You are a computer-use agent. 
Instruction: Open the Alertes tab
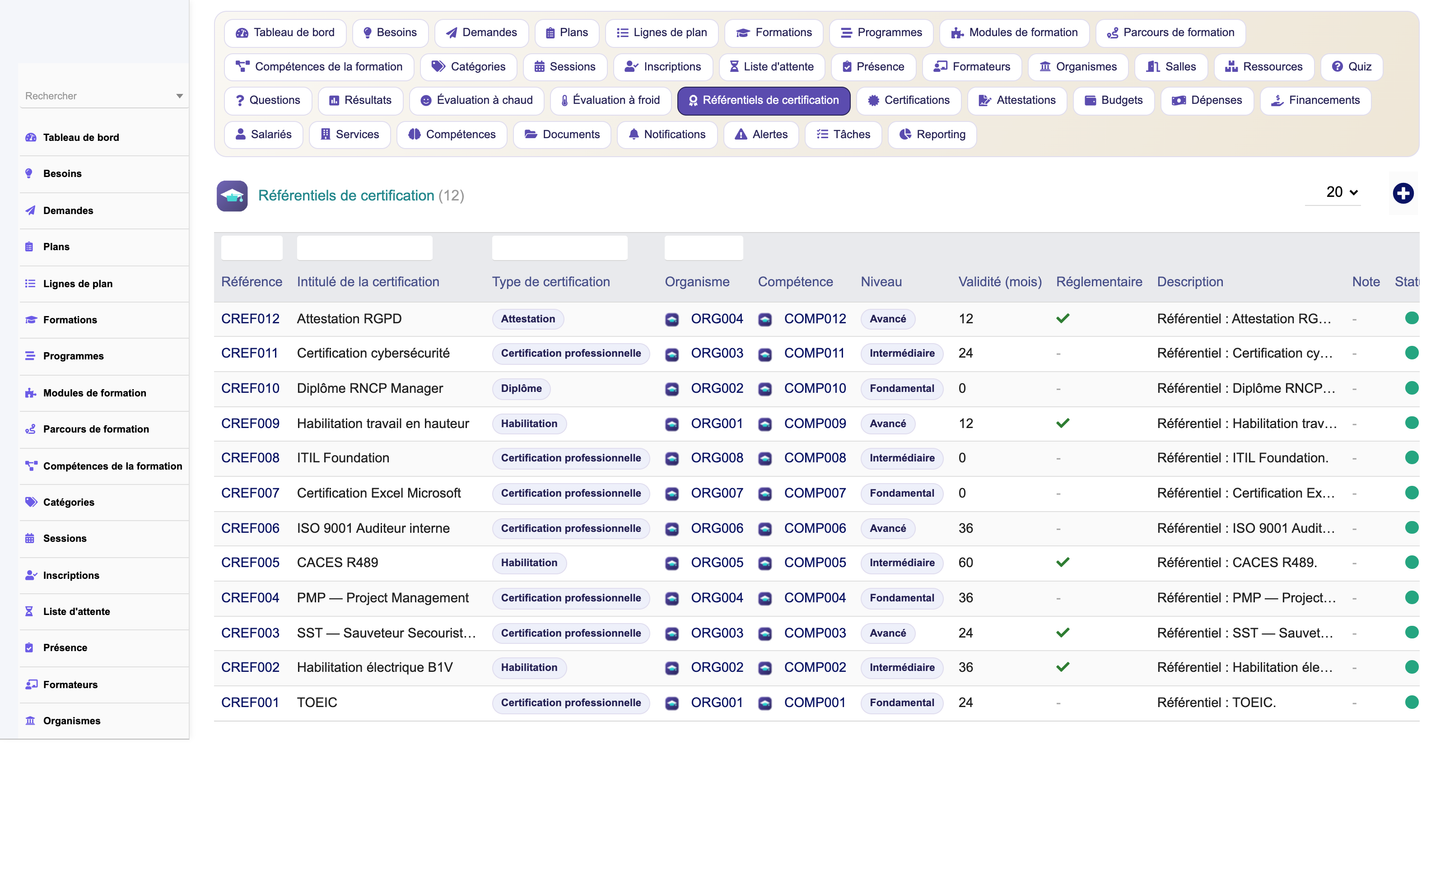(761, 135)
